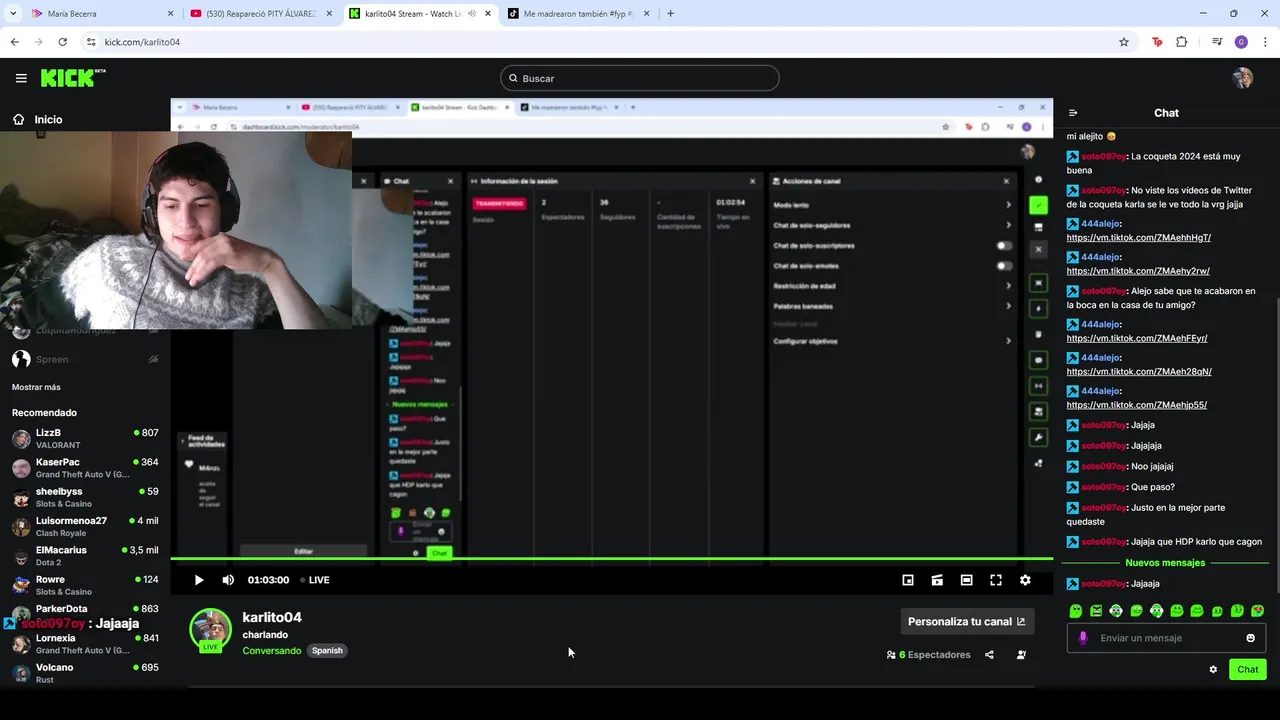This screenshot has width=1280, height=720.
Task: Open the Kick user profile avatar menu
Action: 1243,78
